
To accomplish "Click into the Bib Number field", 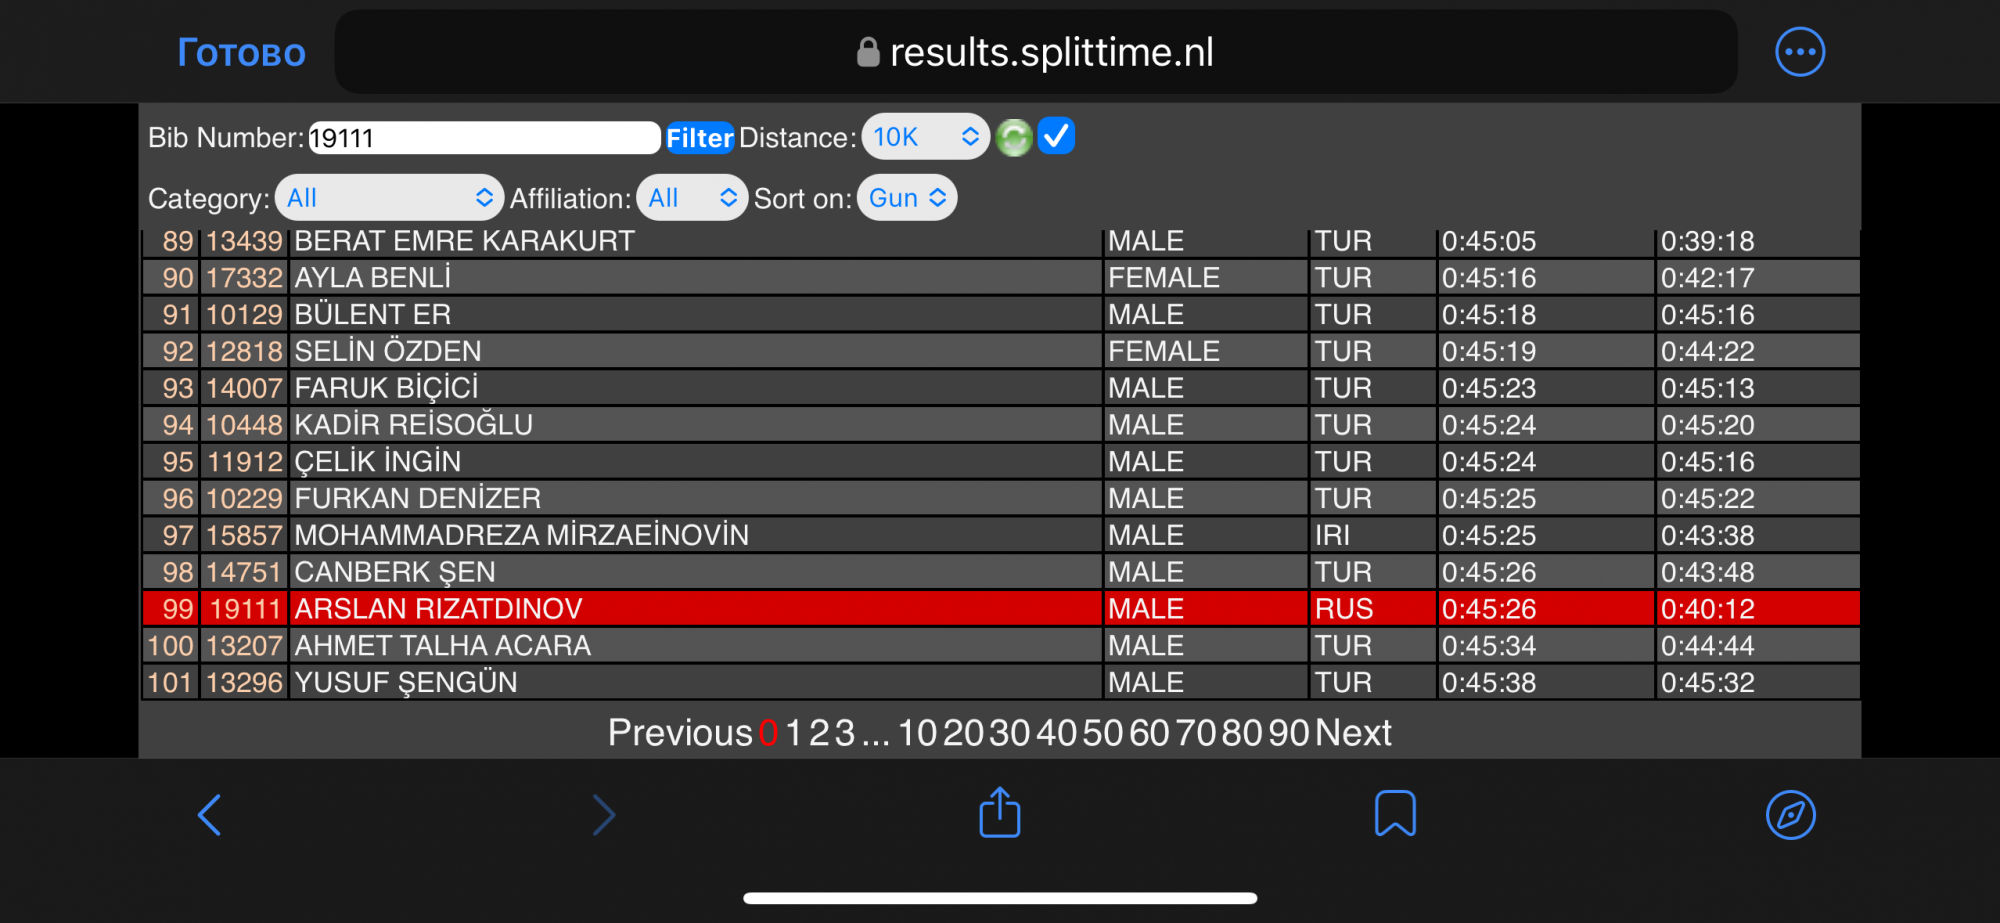I will (484, 138).
